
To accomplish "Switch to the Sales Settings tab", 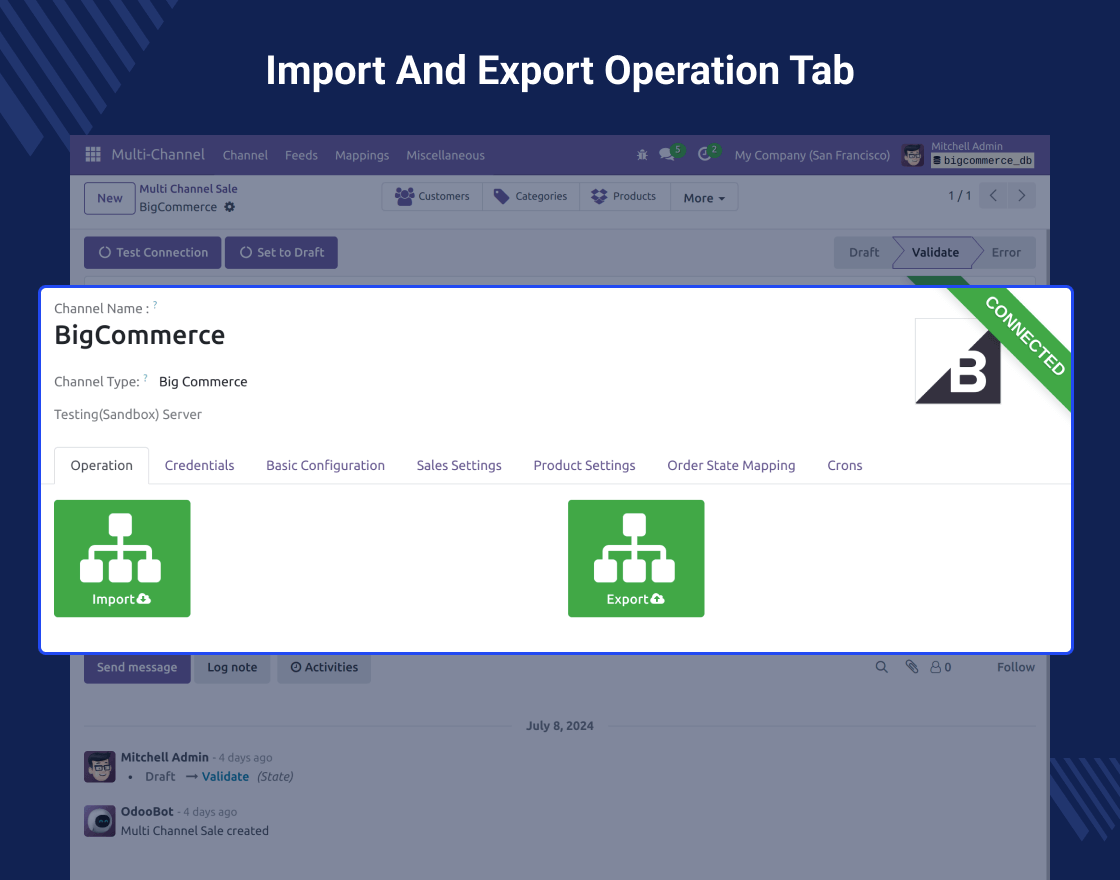I will 459,466.
